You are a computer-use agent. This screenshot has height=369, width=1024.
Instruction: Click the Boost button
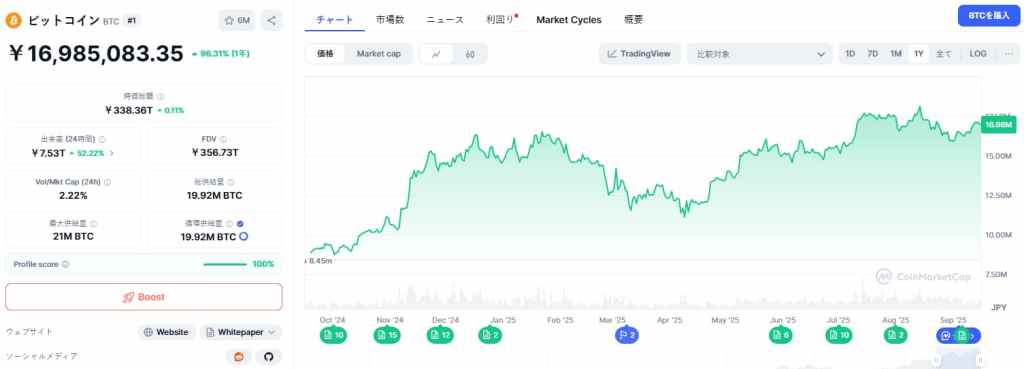(144, 297)
